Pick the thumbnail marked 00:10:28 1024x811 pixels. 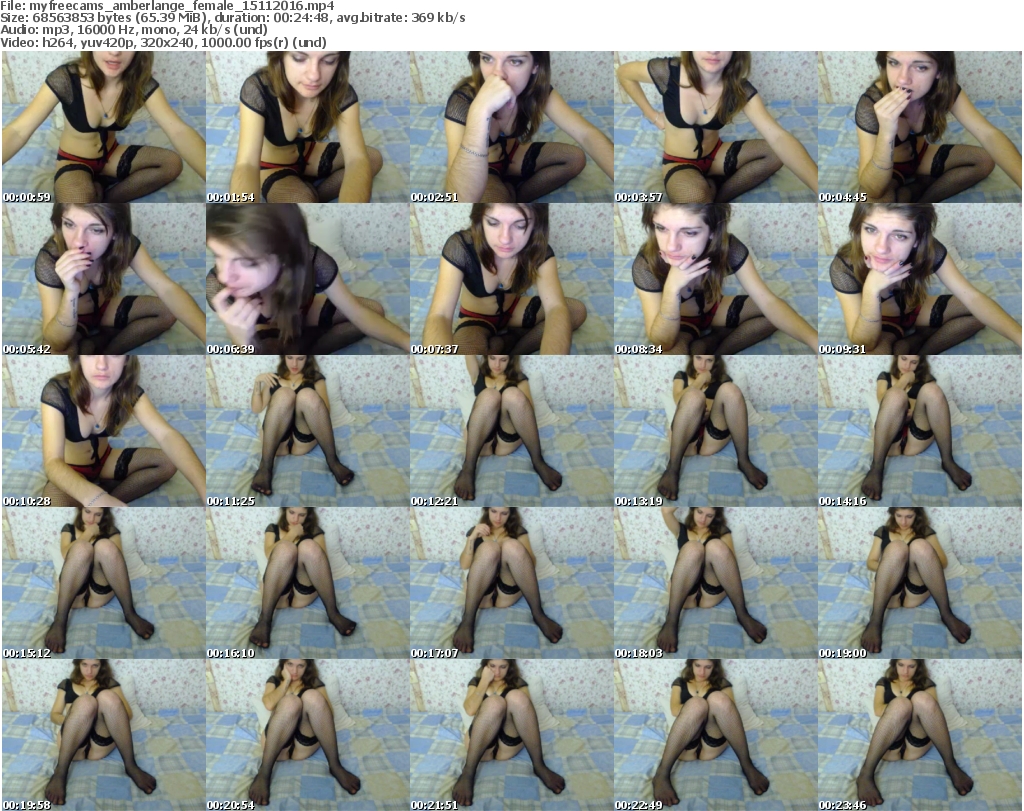click(104, 431)
